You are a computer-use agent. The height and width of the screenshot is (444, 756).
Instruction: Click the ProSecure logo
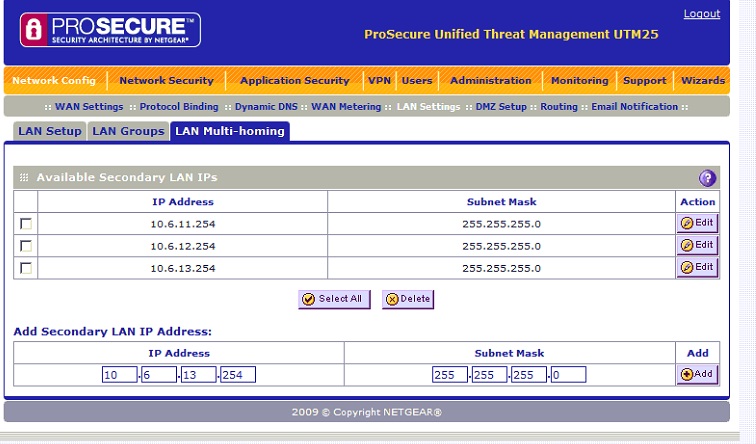(110, 29)
